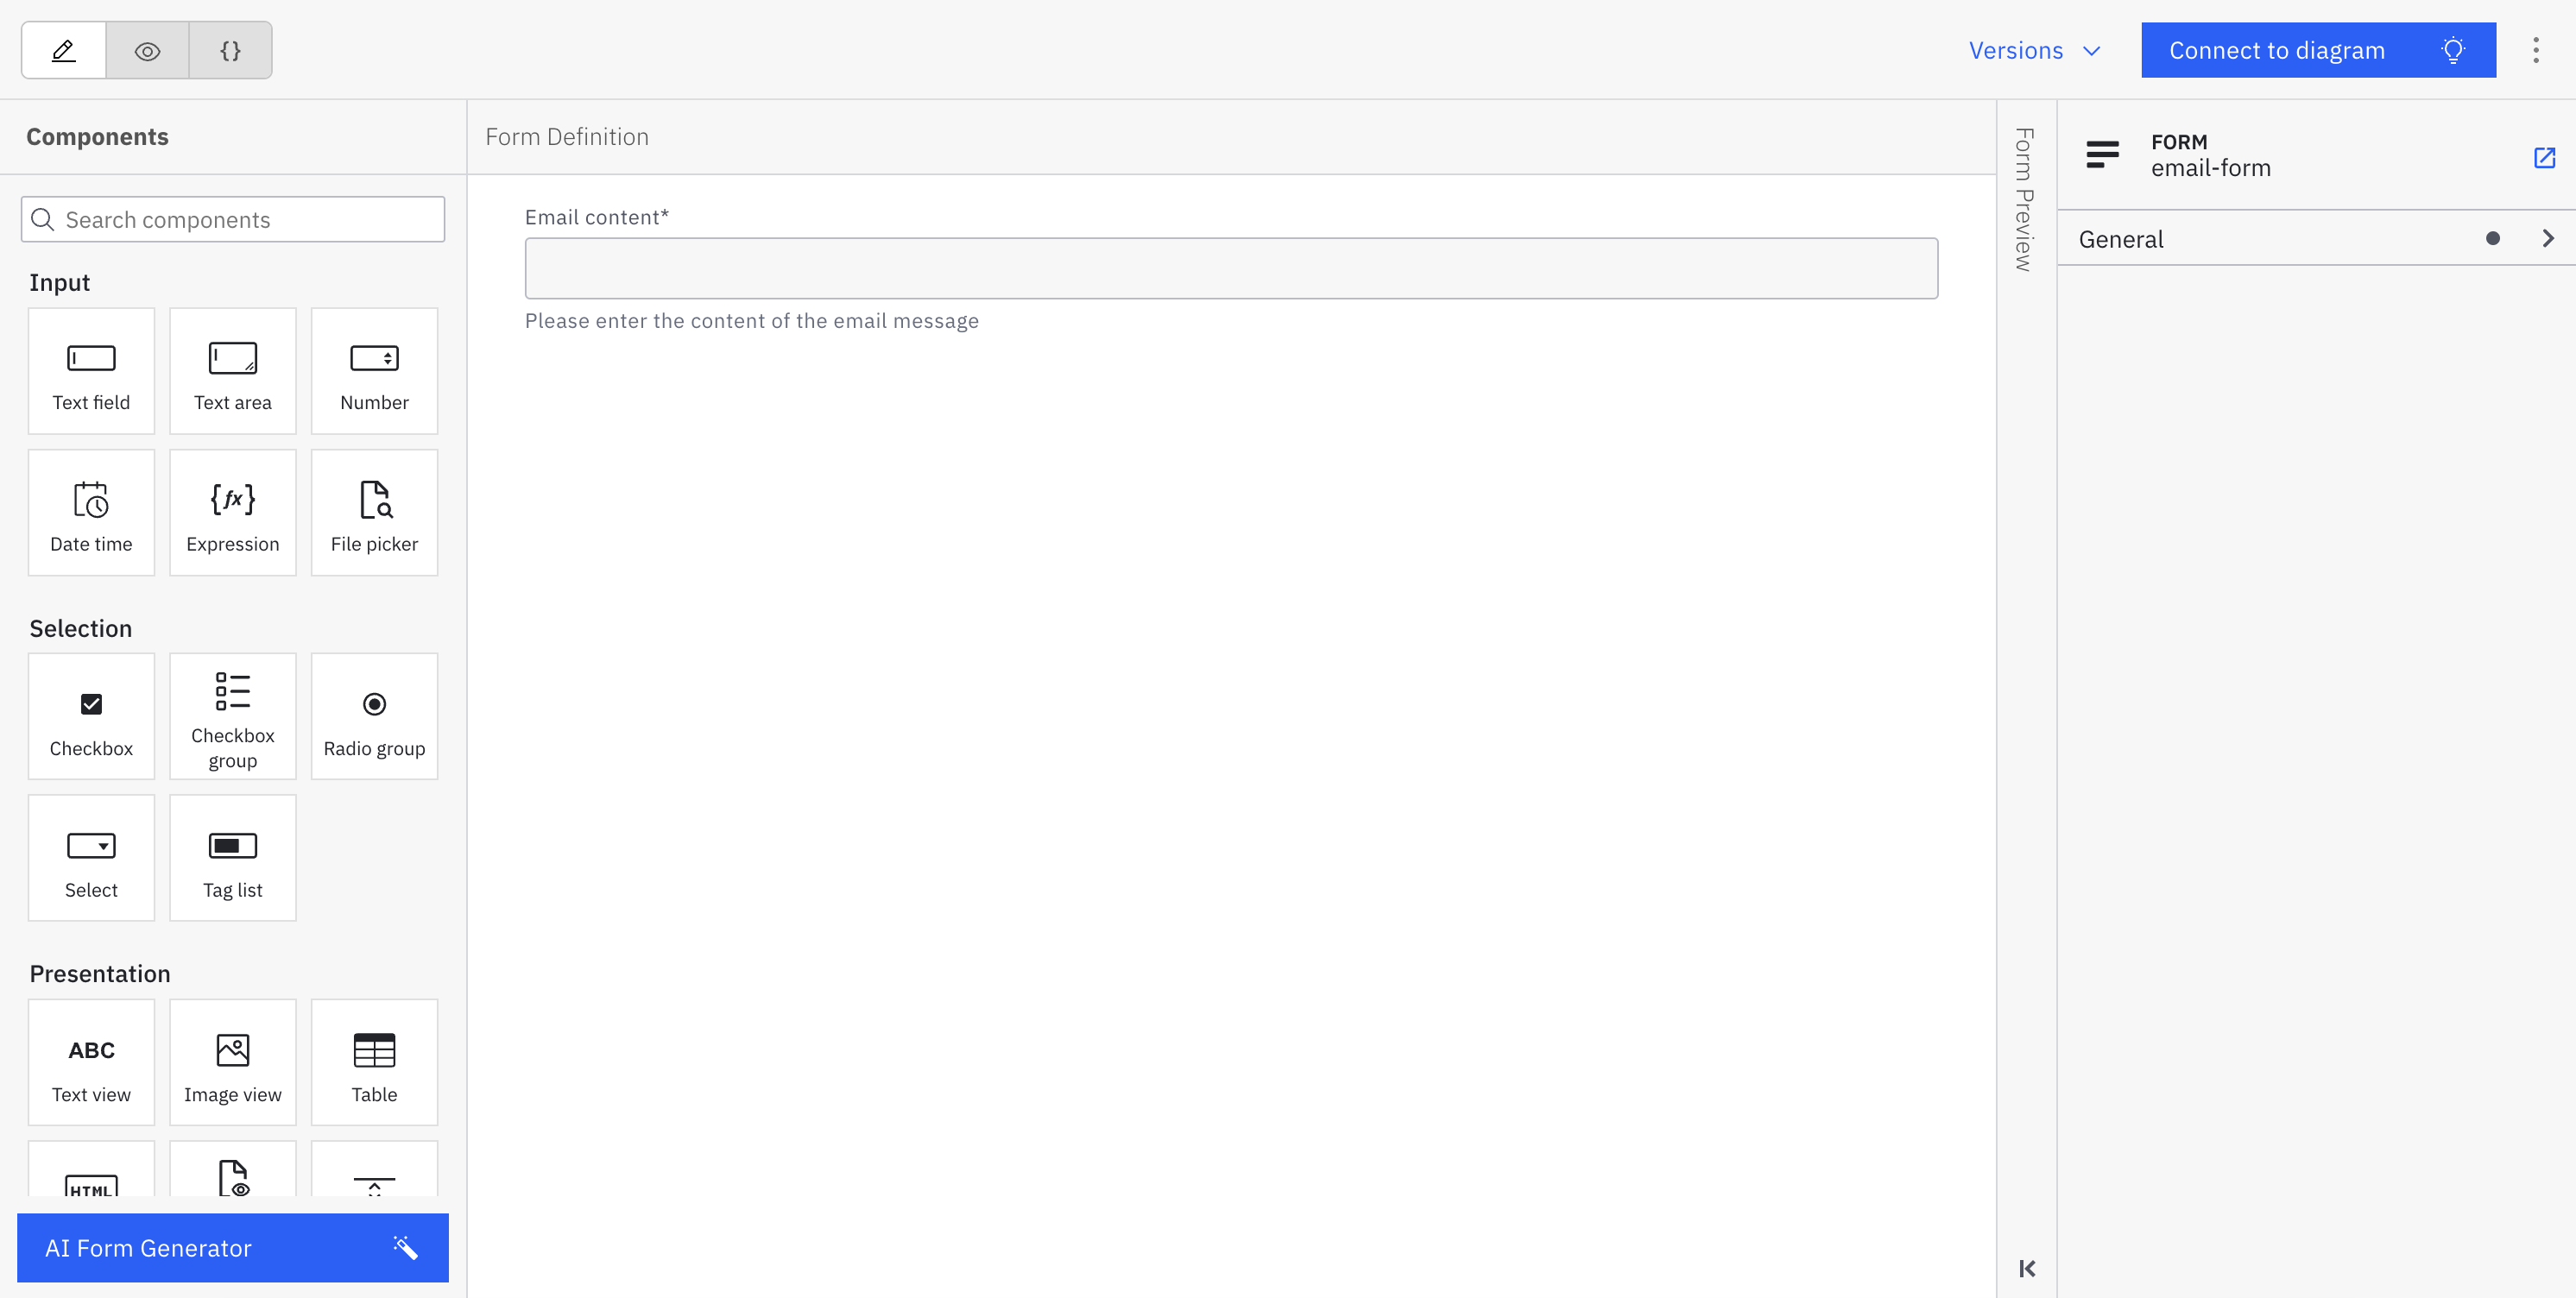The height and width of the screenshot is (1298, 2576).
Task: Select the Table presentation component
Action: (374, 1062)
